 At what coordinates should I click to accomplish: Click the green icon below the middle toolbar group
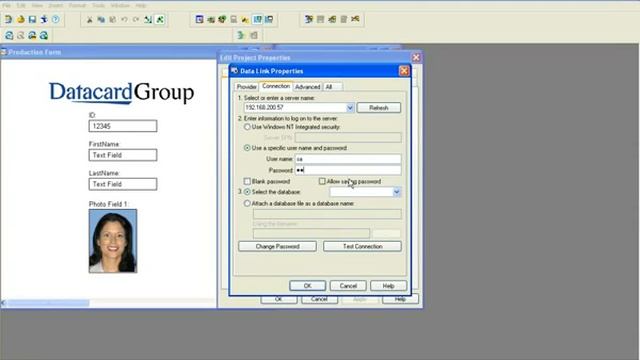pyautogui.click(x=241, y=36)
